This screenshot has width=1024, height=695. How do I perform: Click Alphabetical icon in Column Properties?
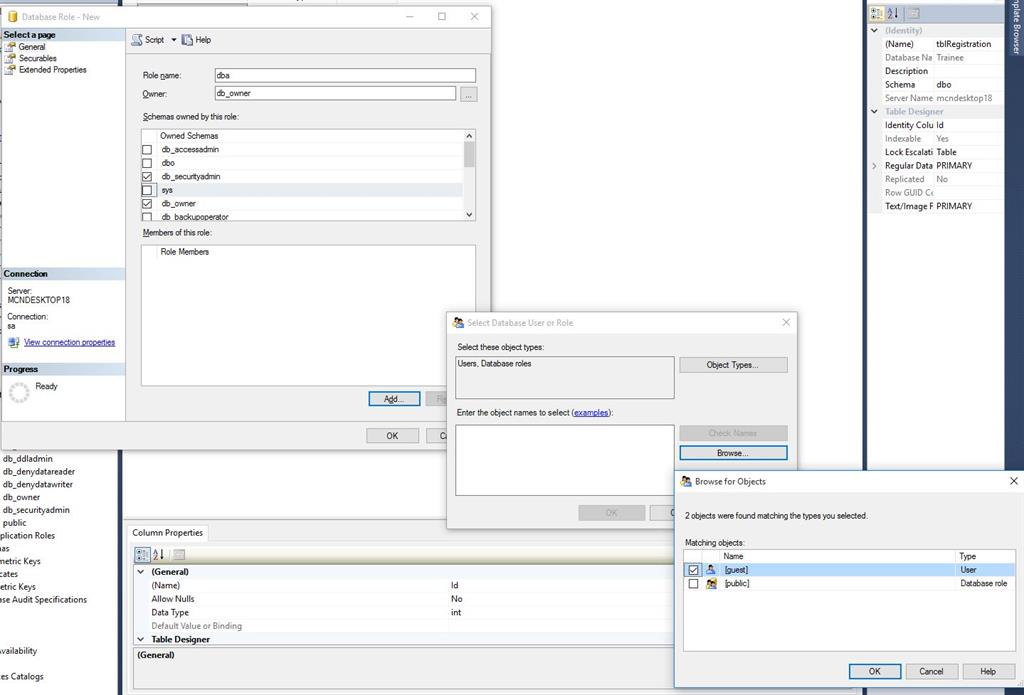point(158,555)
